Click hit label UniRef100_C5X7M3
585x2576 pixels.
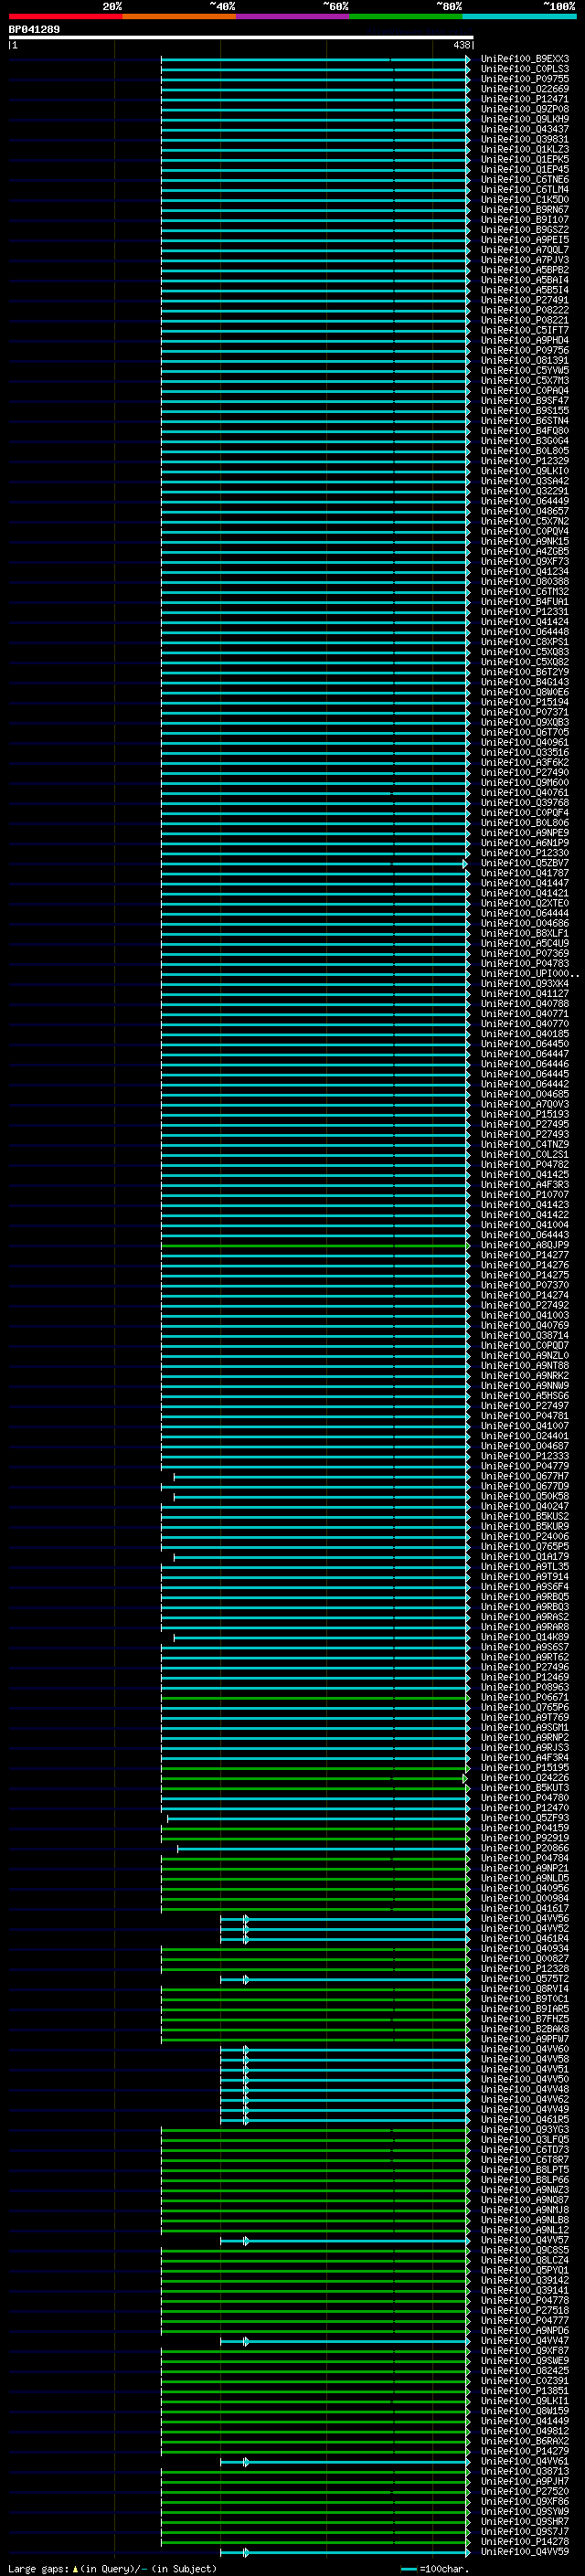525,381
